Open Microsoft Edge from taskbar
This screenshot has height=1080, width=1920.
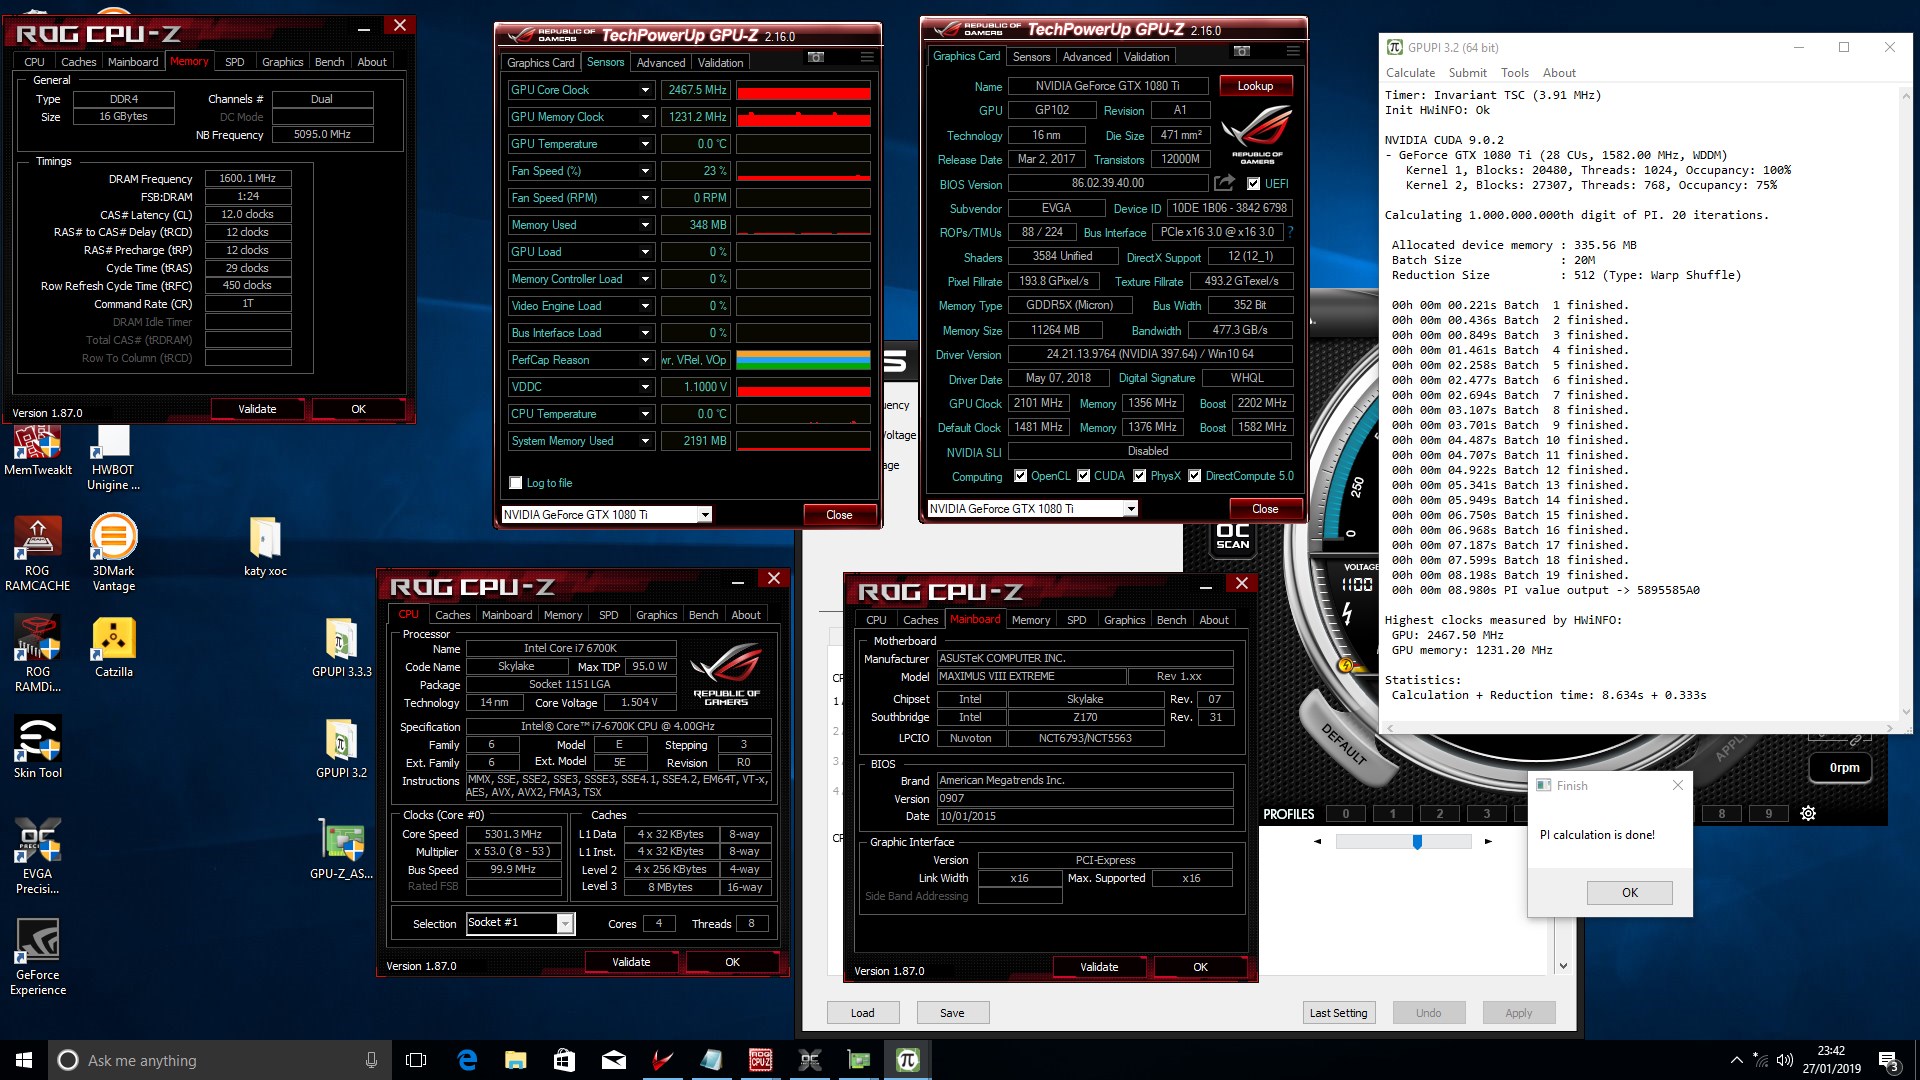pyautogui.click(x=467, y=1060)
